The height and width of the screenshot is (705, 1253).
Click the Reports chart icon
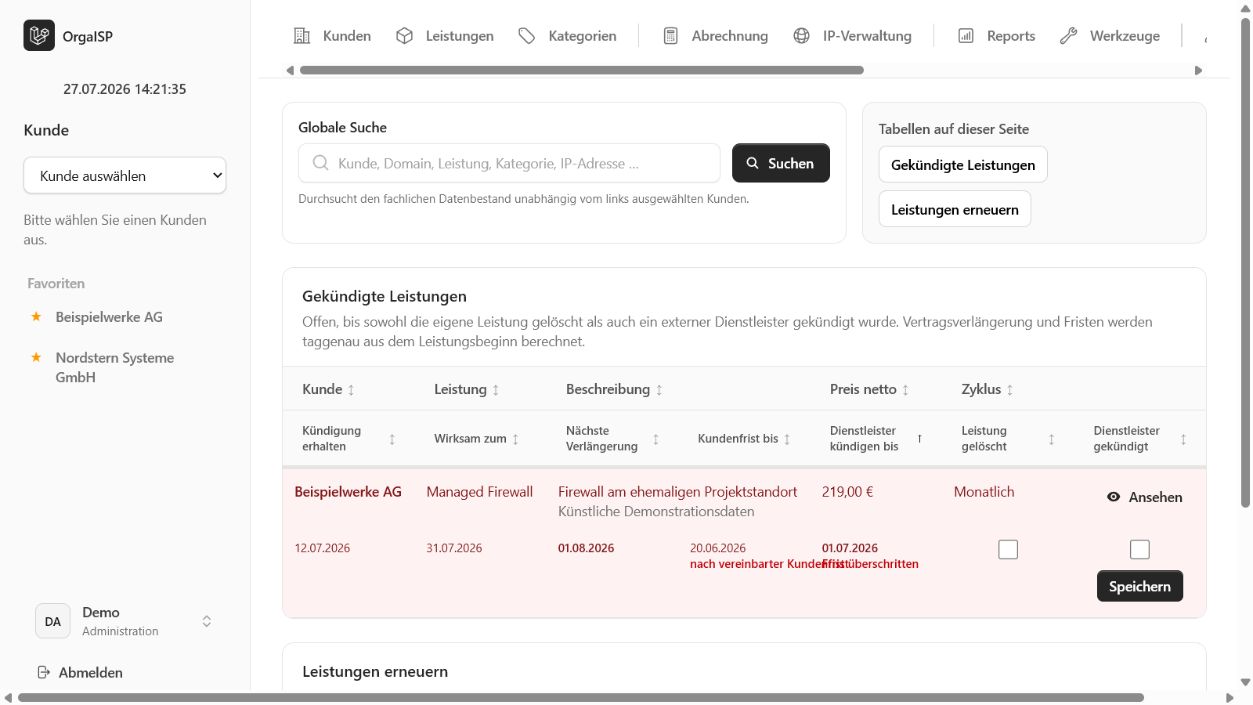pyautogui.click(x=966, y=36)
